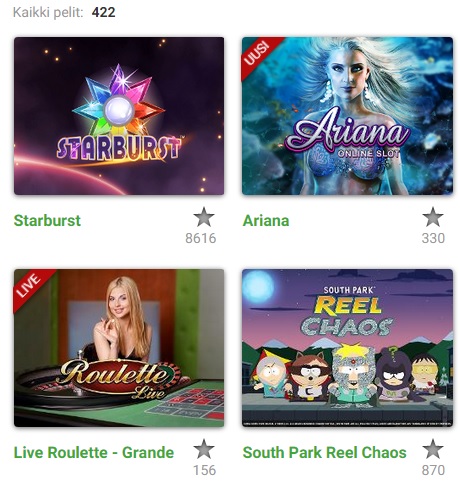Open the Live Roulette - Grande link

[94, 453]
